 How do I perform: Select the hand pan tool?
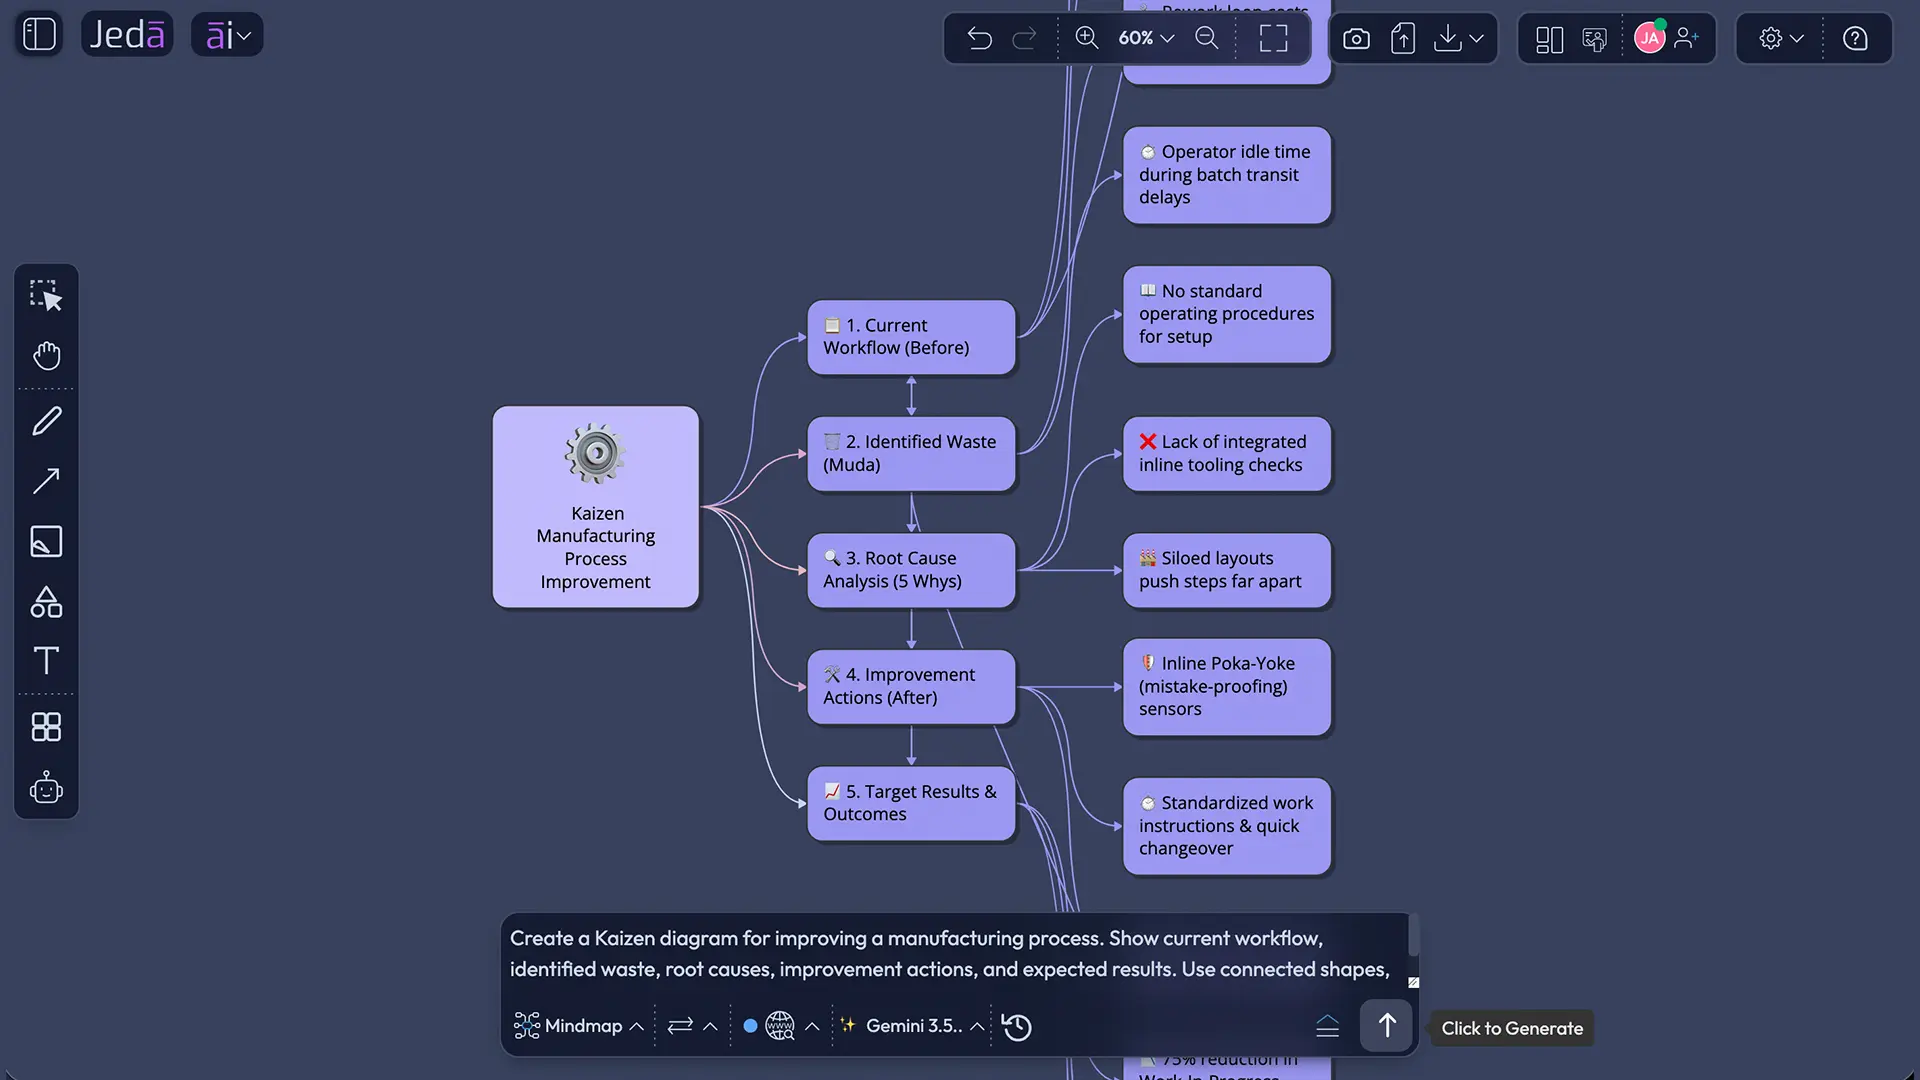pos(46,356)
